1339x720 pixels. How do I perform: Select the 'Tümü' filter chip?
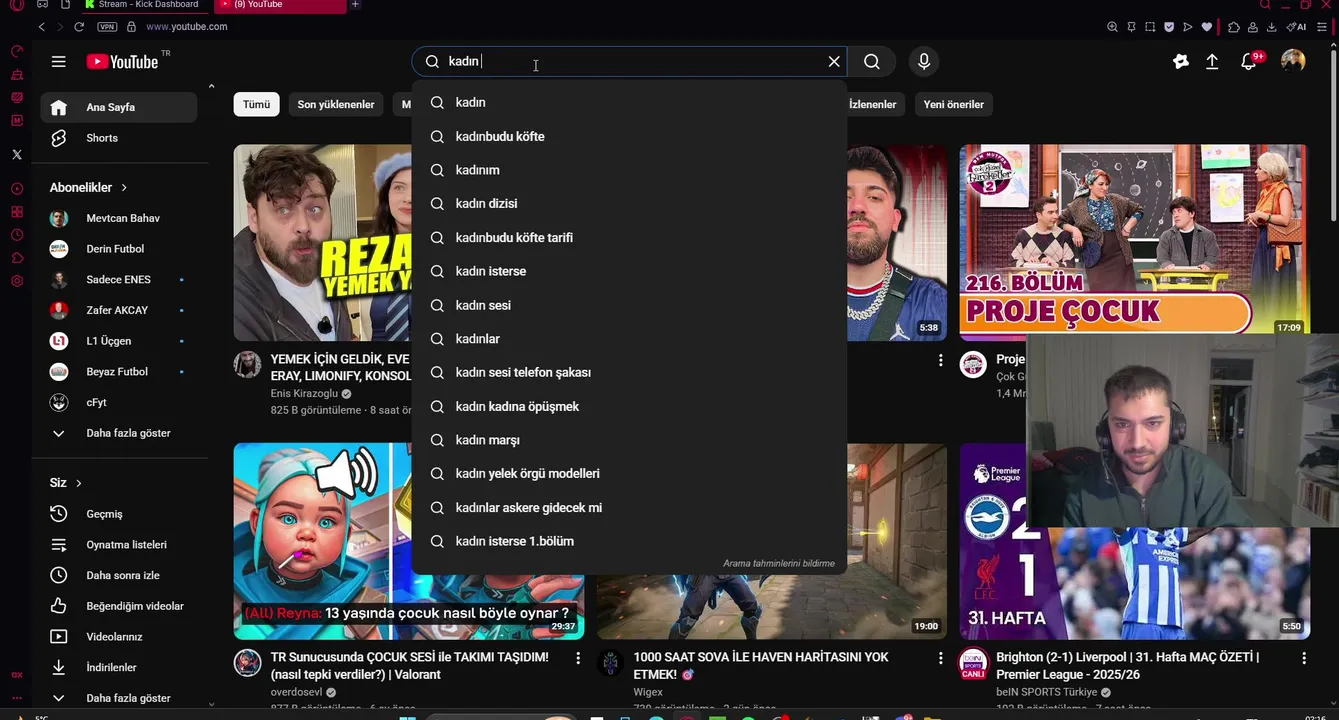coord(256,104)
